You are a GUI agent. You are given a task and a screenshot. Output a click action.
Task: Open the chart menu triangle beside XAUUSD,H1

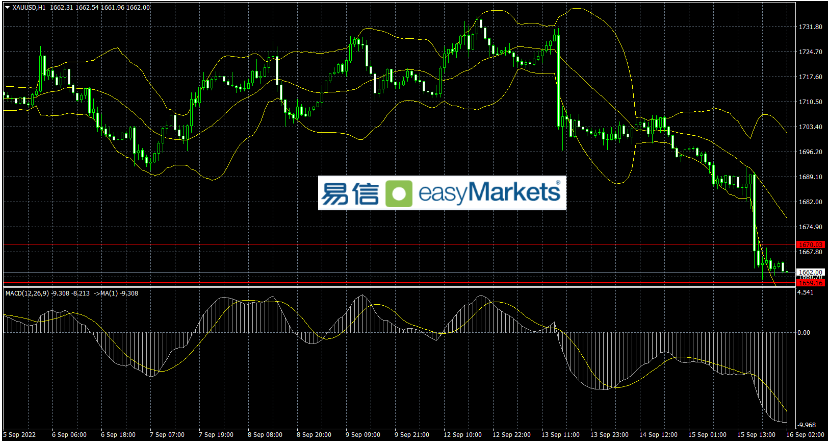tap(7, 7)
